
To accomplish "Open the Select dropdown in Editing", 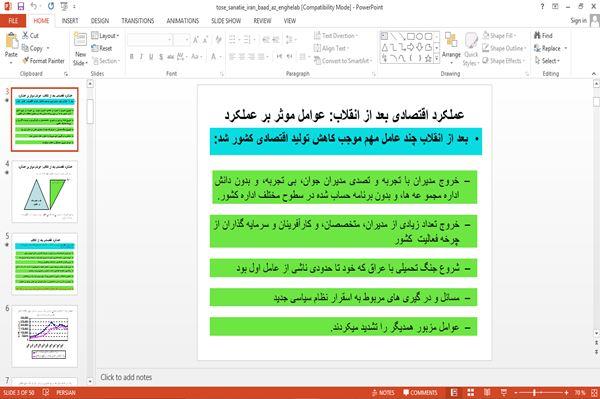I will [547, 61].
